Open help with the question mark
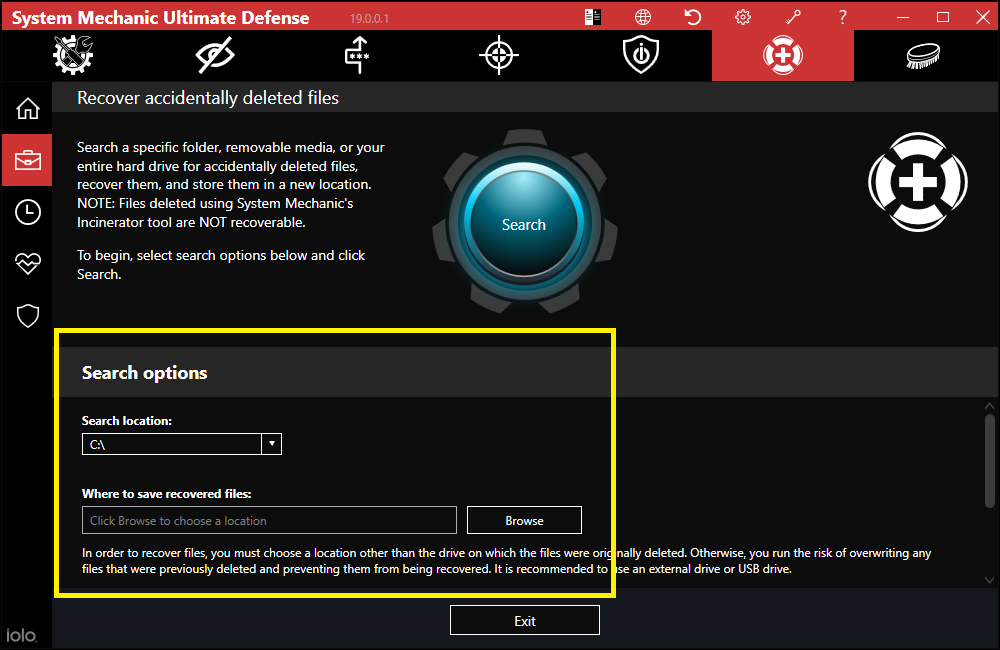Image resolution: width=1000 pixels, height=650 pixels. [x=842, y=17]
